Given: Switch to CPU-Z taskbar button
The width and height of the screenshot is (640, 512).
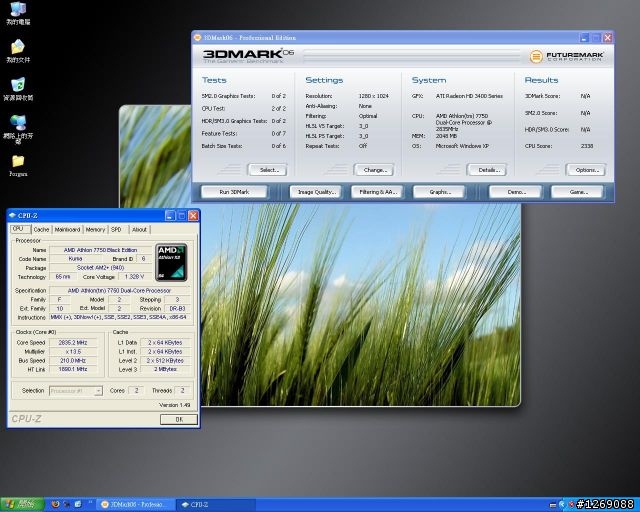Looking at the screenshot, I should tap(216, 505).
